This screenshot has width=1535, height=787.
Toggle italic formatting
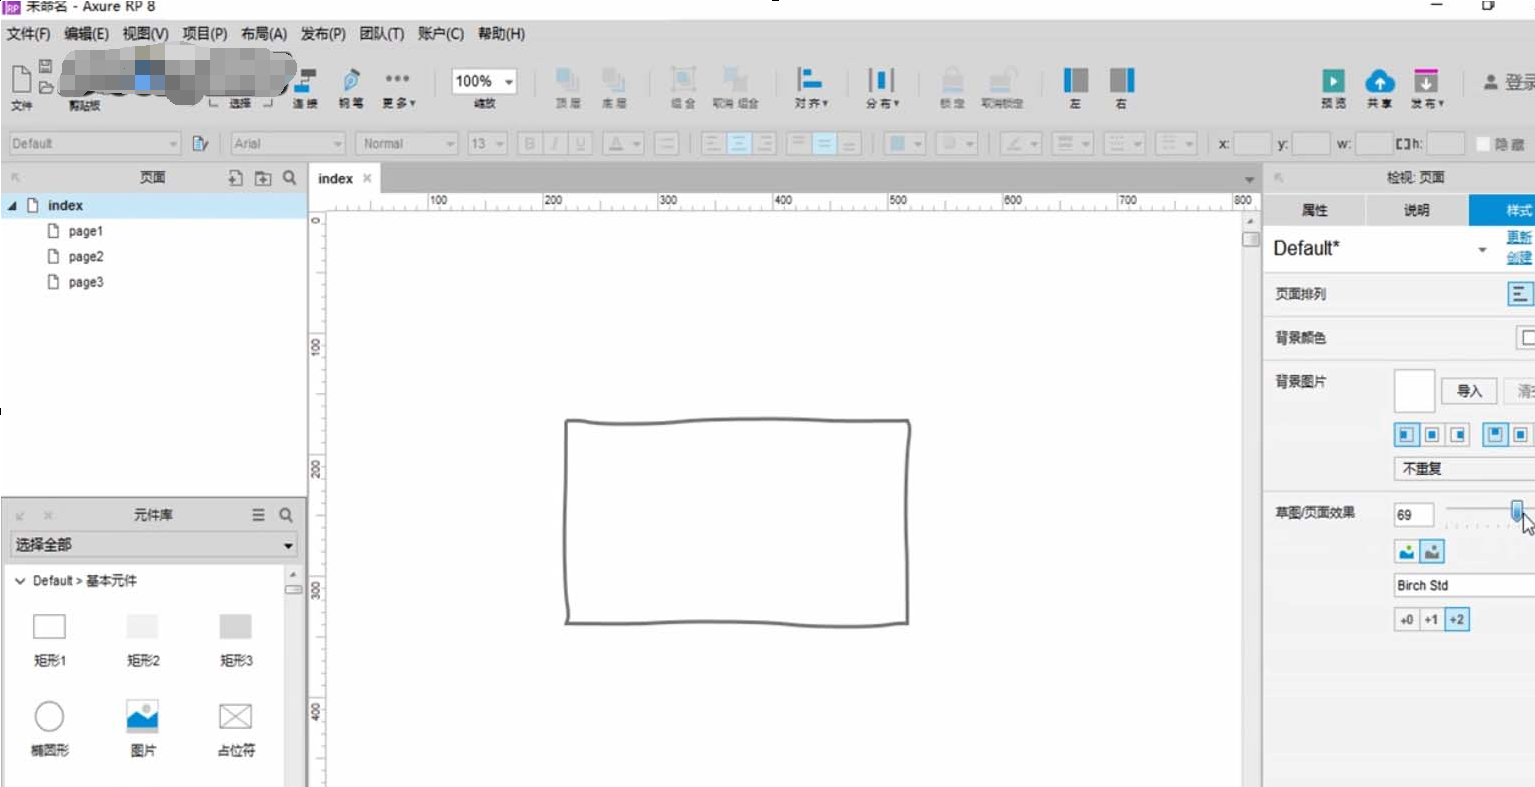click(x=555, y=144)
